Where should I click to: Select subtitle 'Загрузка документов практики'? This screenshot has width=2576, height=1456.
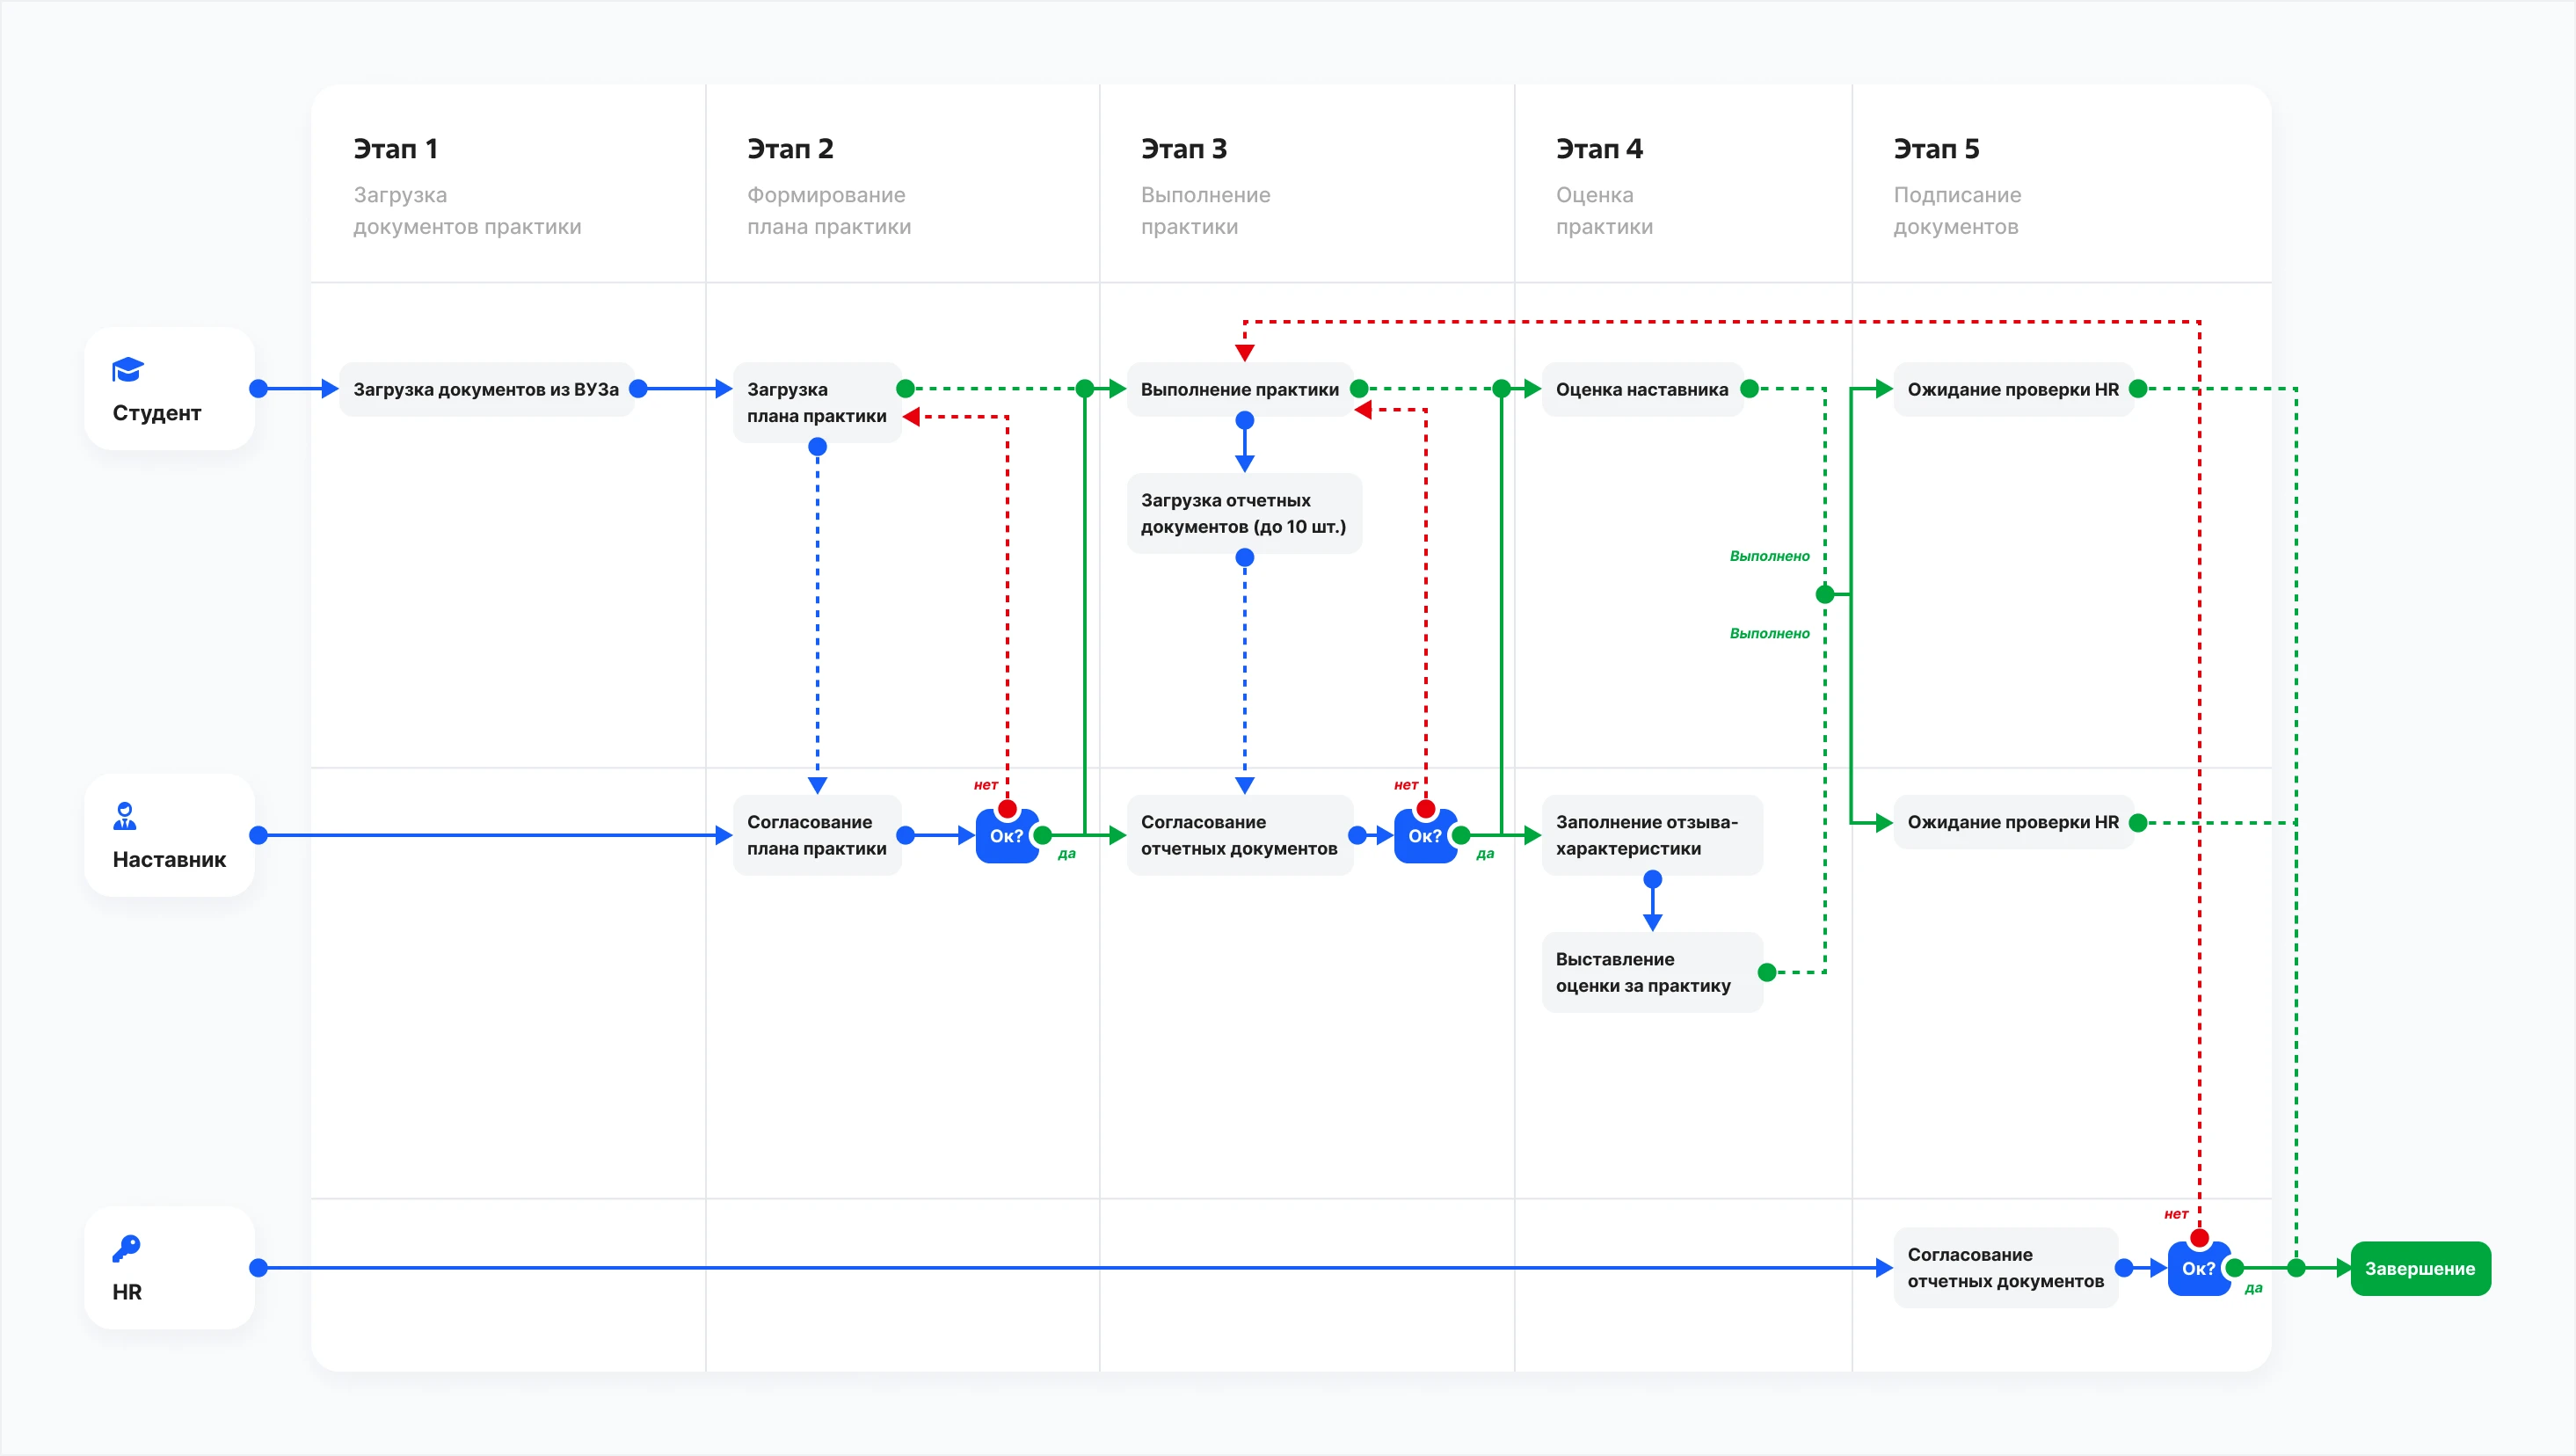pyautogui.click(x=467, y=211)
